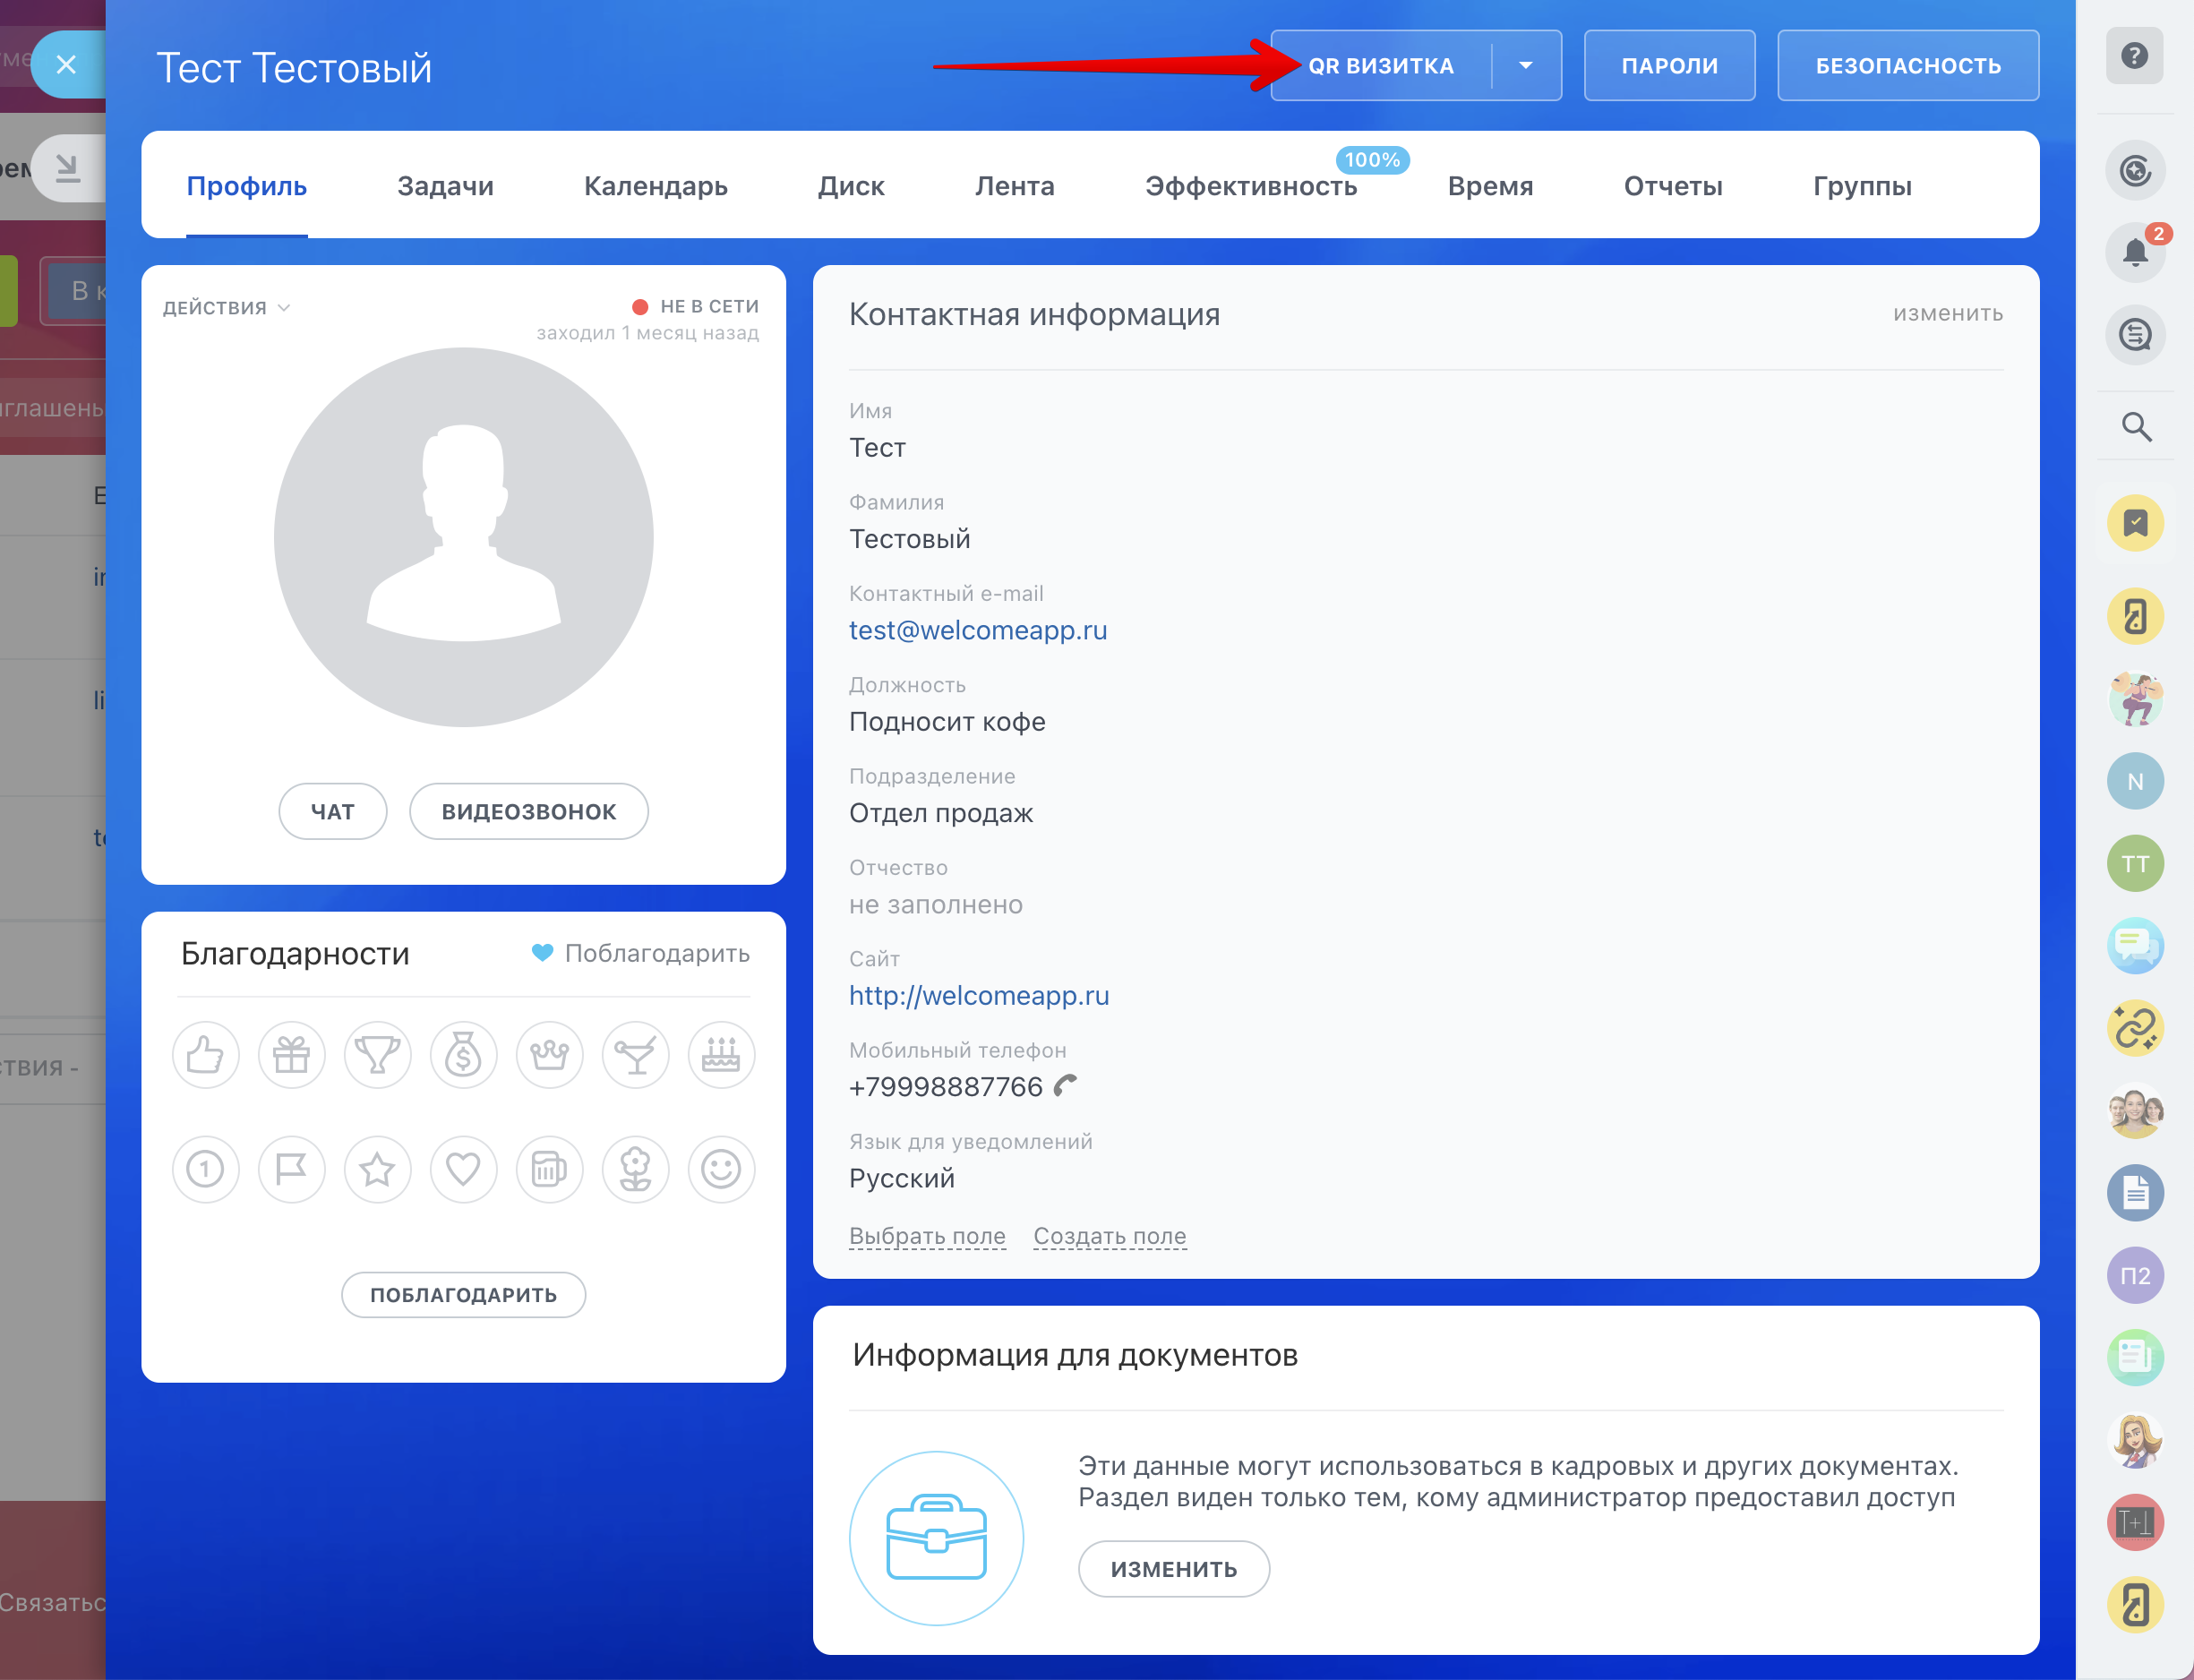Click the smiley face gratitude icon
This screenshot has width=2194, height=1680.
(721, 1169)
